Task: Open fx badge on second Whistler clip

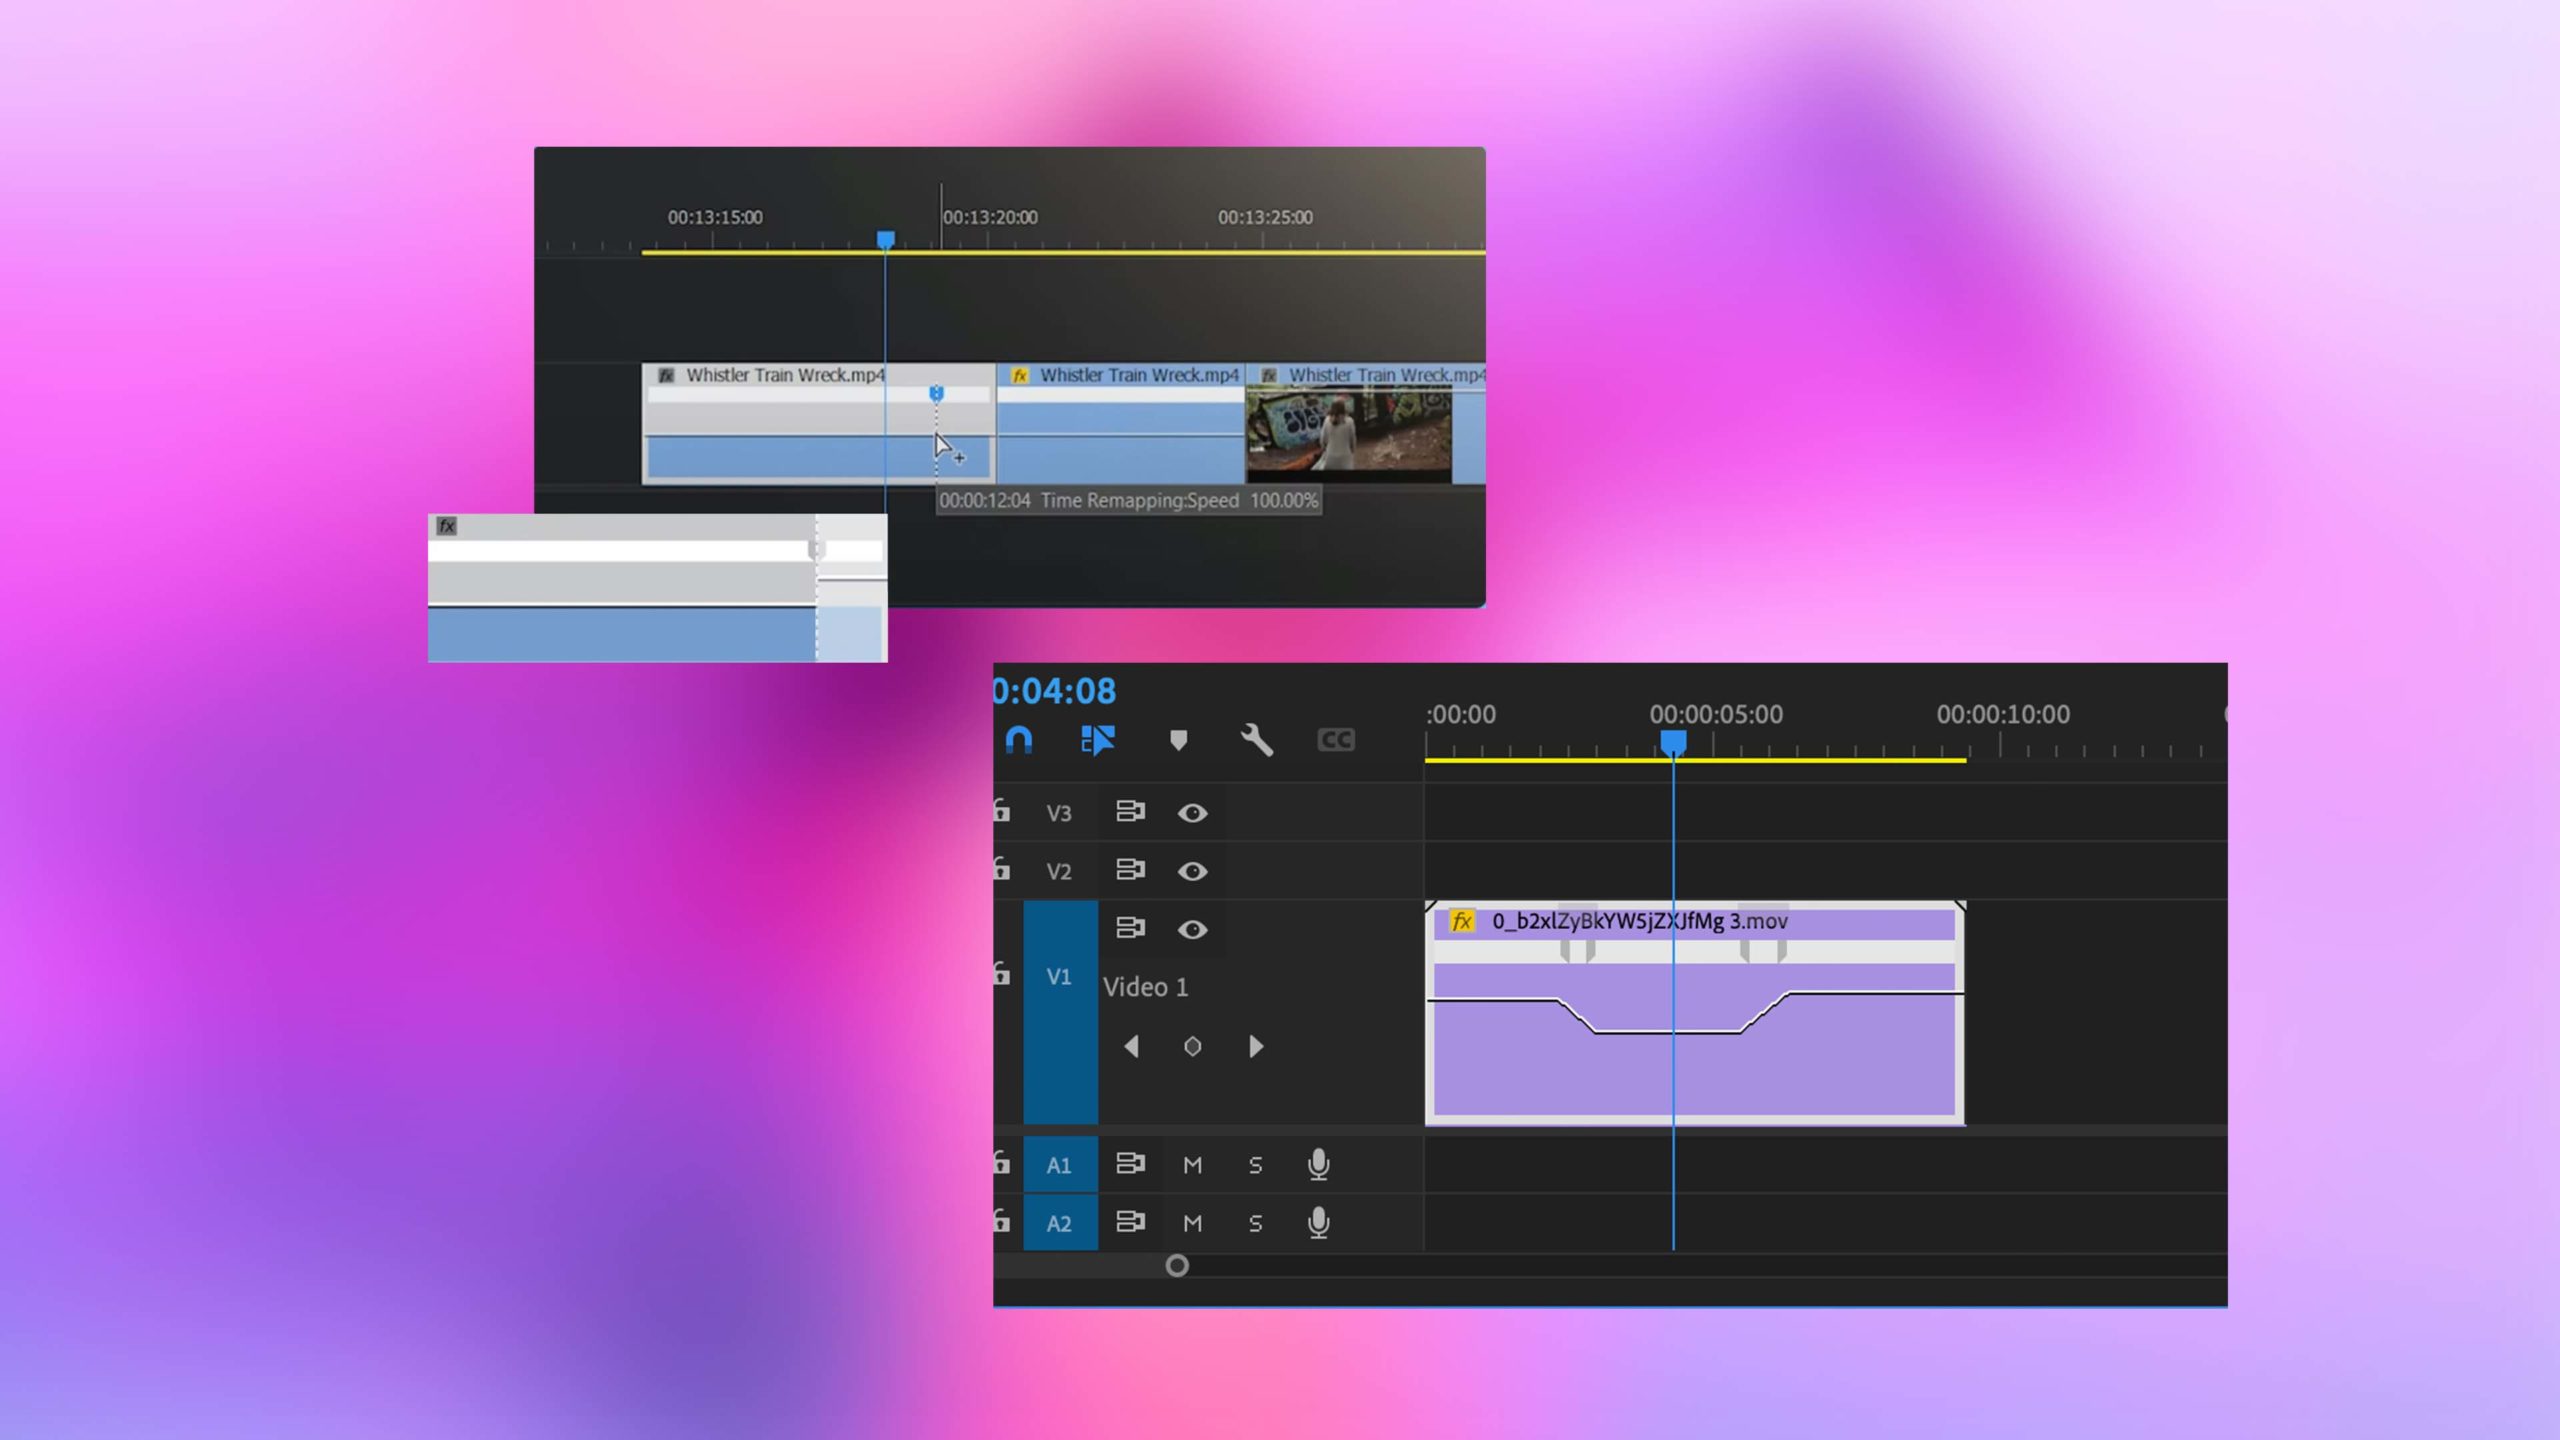Action: 1019,375
